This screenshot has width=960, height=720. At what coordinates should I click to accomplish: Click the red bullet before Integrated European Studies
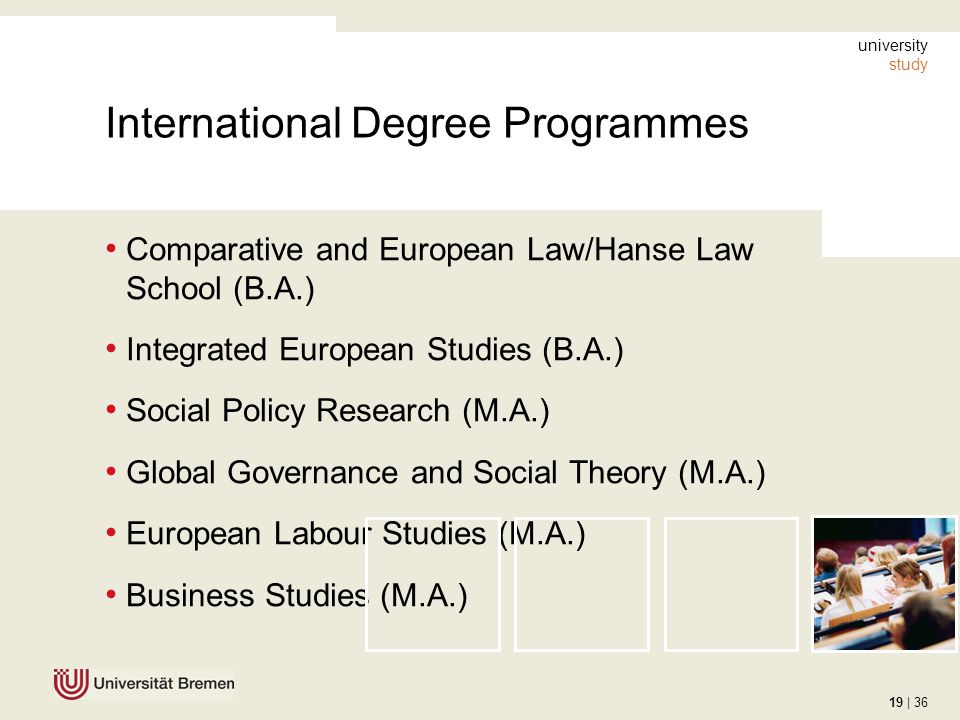pos(111,349)
